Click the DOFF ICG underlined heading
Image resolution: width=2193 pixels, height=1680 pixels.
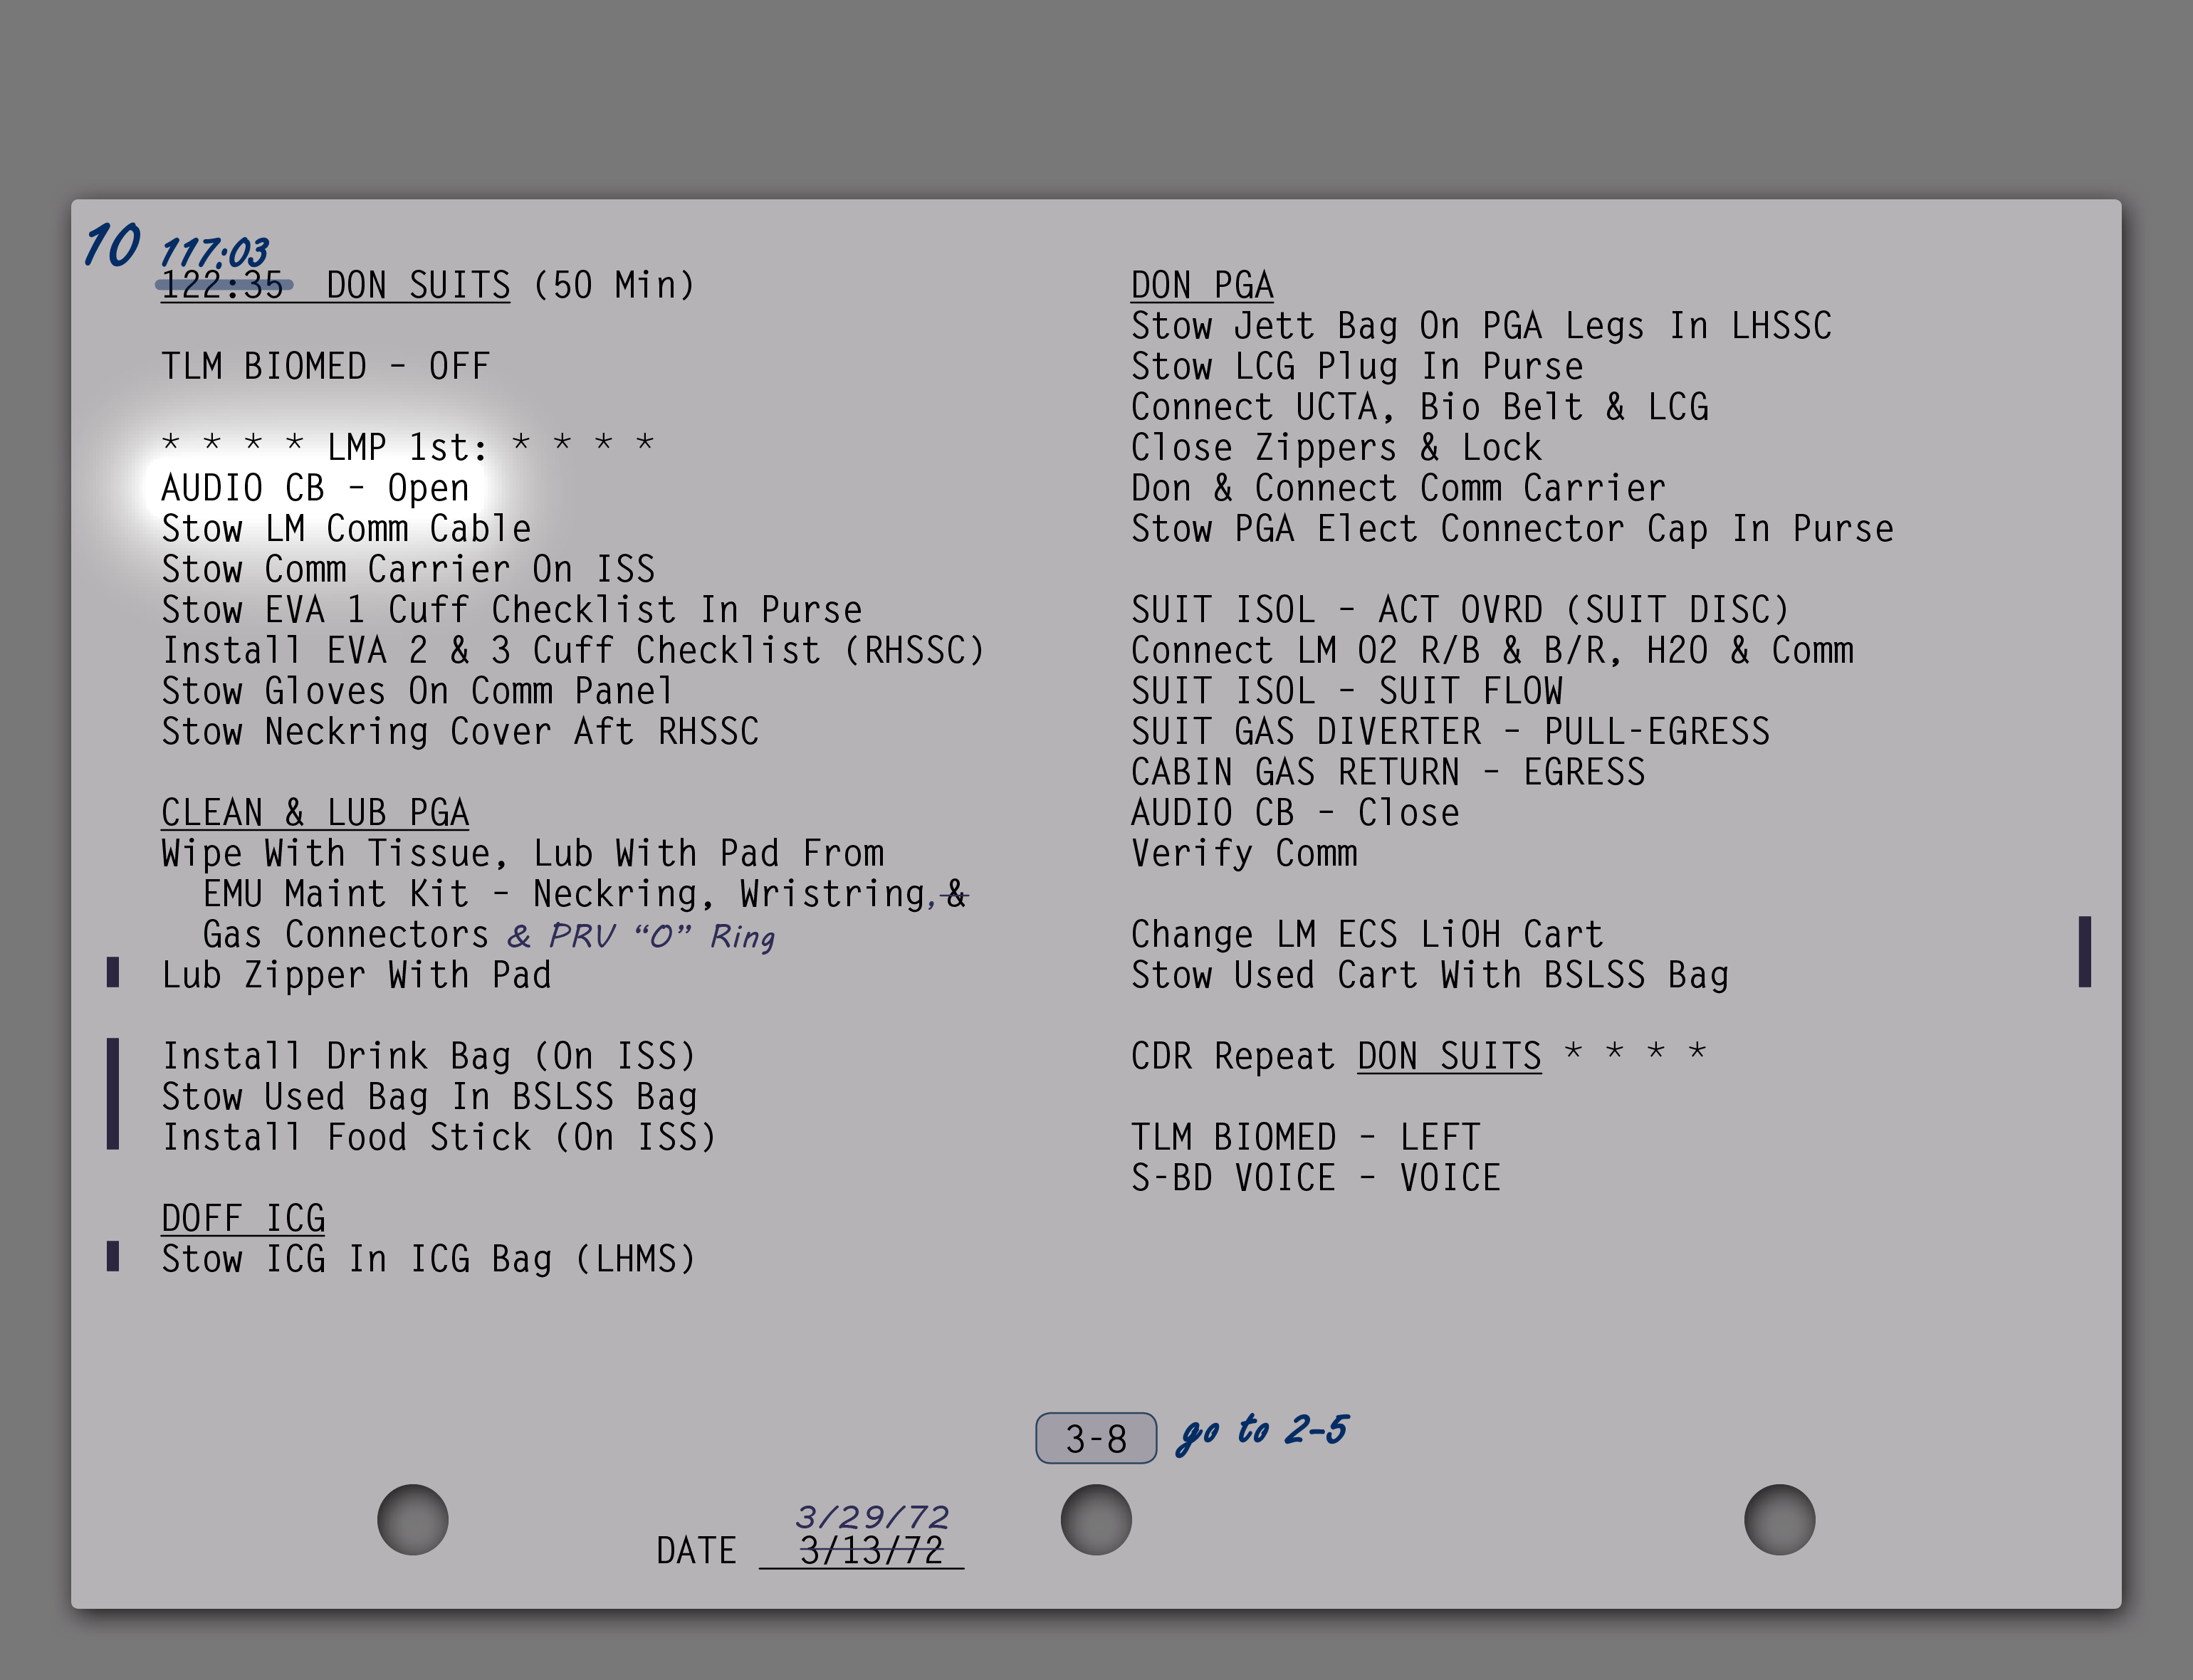pos(243,1218)
